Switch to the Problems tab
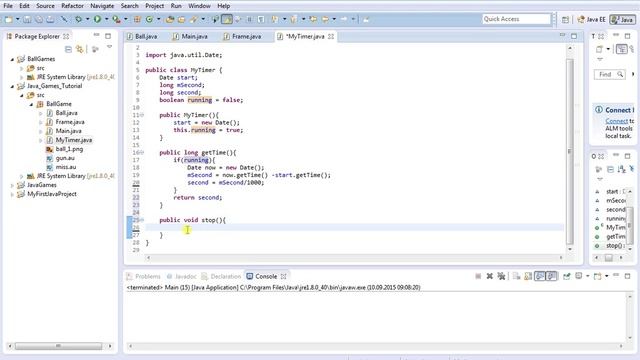640x360 pixels. (x=144, y=276)
